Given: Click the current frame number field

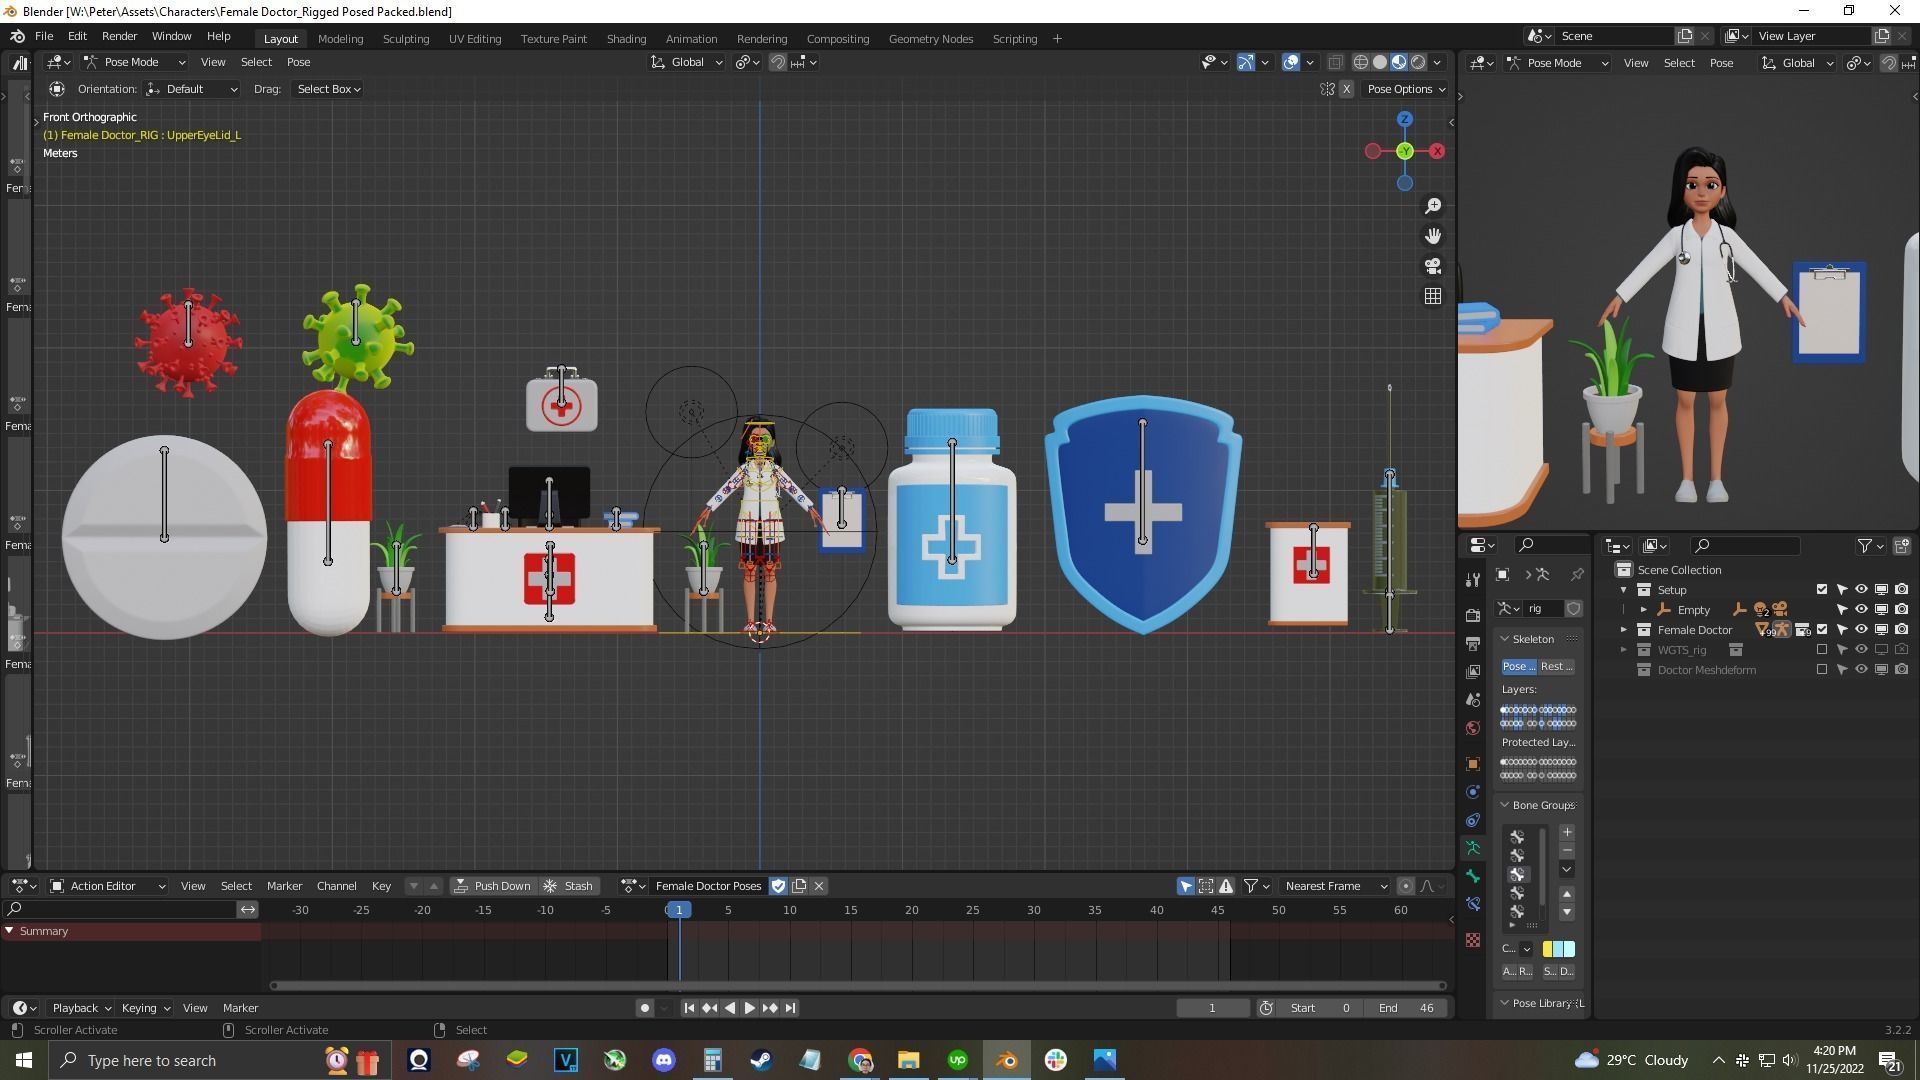Looking at the screenshot, I should point(1212,1008).
